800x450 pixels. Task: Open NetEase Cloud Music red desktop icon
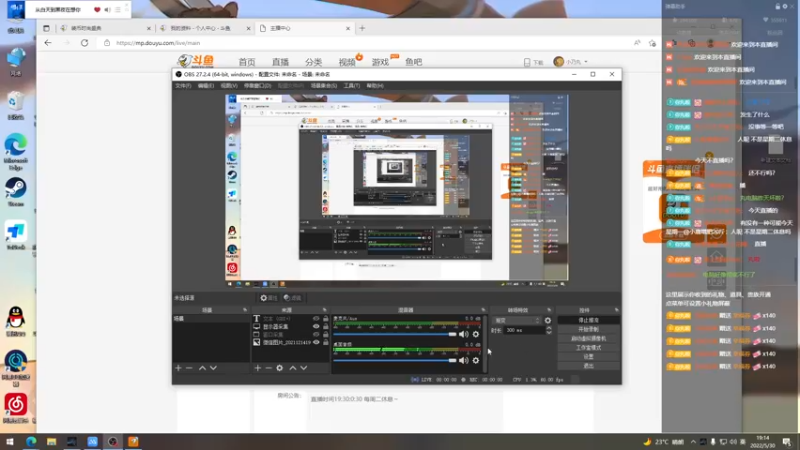[x=16, y=408]
